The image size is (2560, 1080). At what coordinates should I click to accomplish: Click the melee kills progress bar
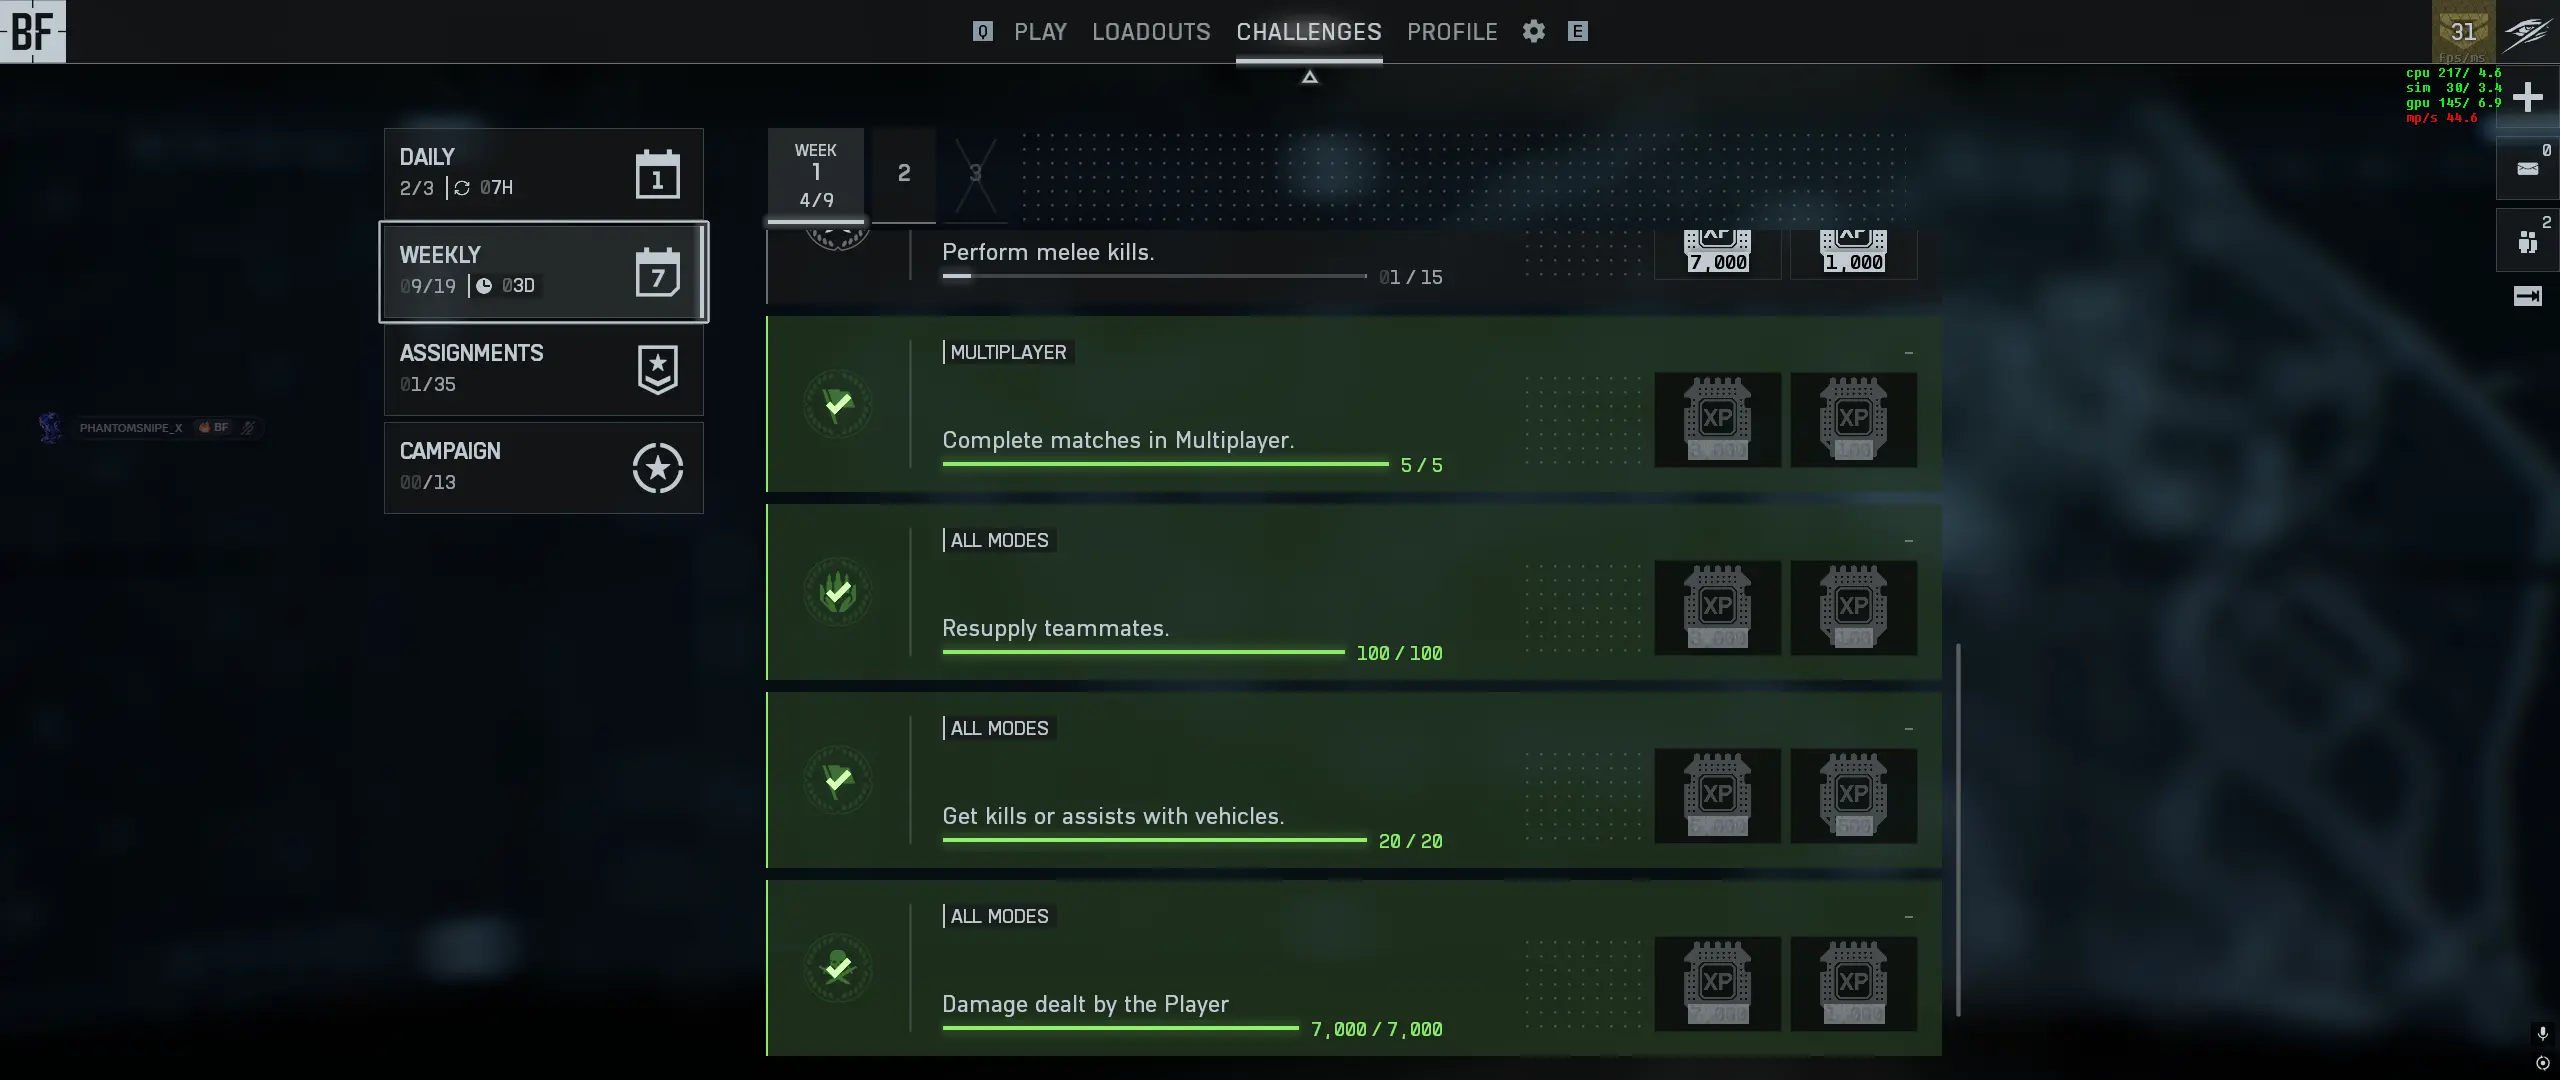coord(1154,276)
